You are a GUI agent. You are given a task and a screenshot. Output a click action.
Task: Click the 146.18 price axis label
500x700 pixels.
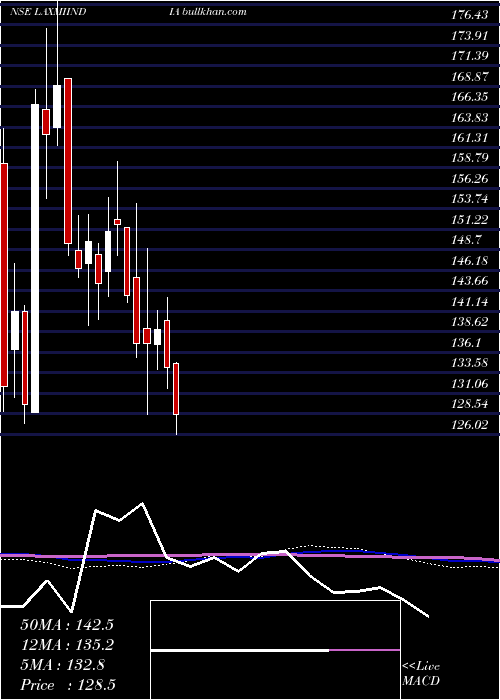469,260
